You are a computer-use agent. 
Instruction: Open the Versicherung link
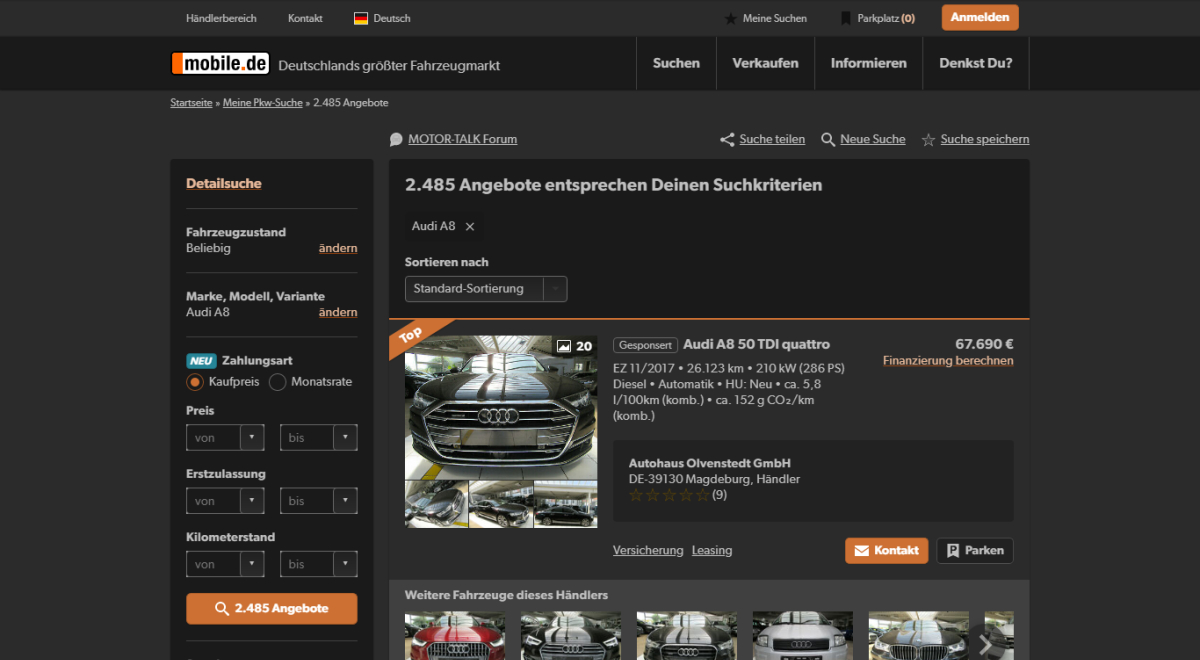coord(648,550)
